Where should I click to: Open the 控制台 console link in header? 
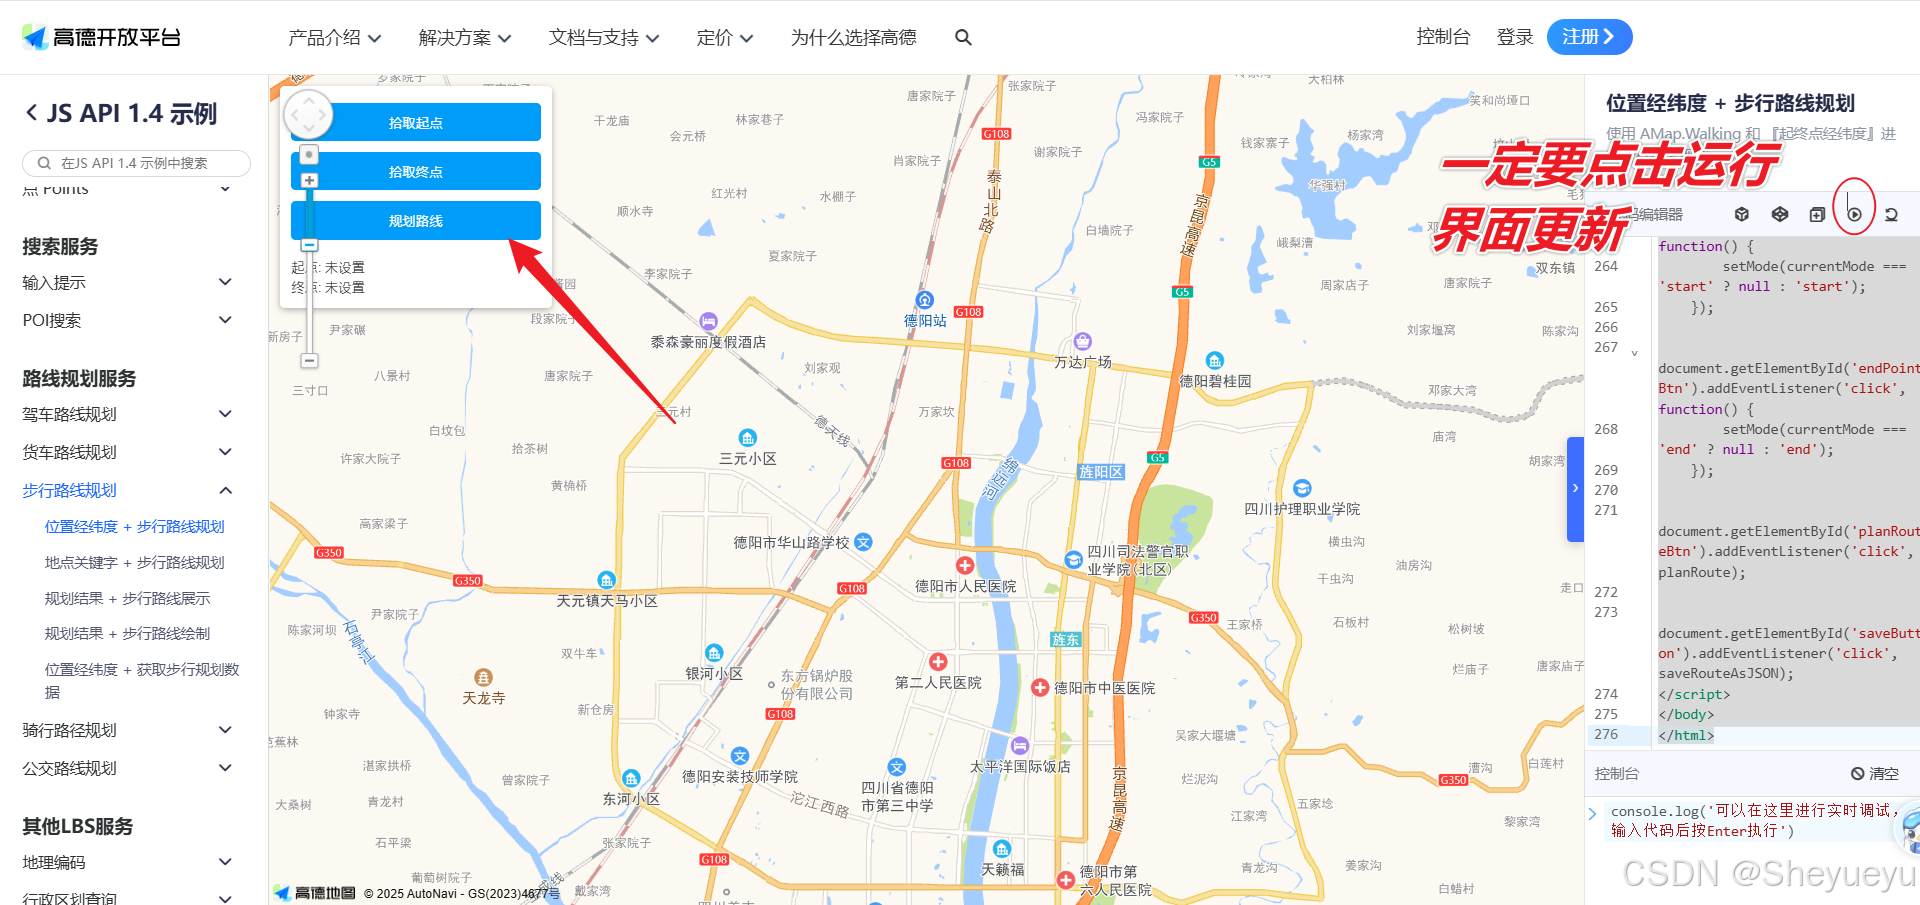(1443, 37)
